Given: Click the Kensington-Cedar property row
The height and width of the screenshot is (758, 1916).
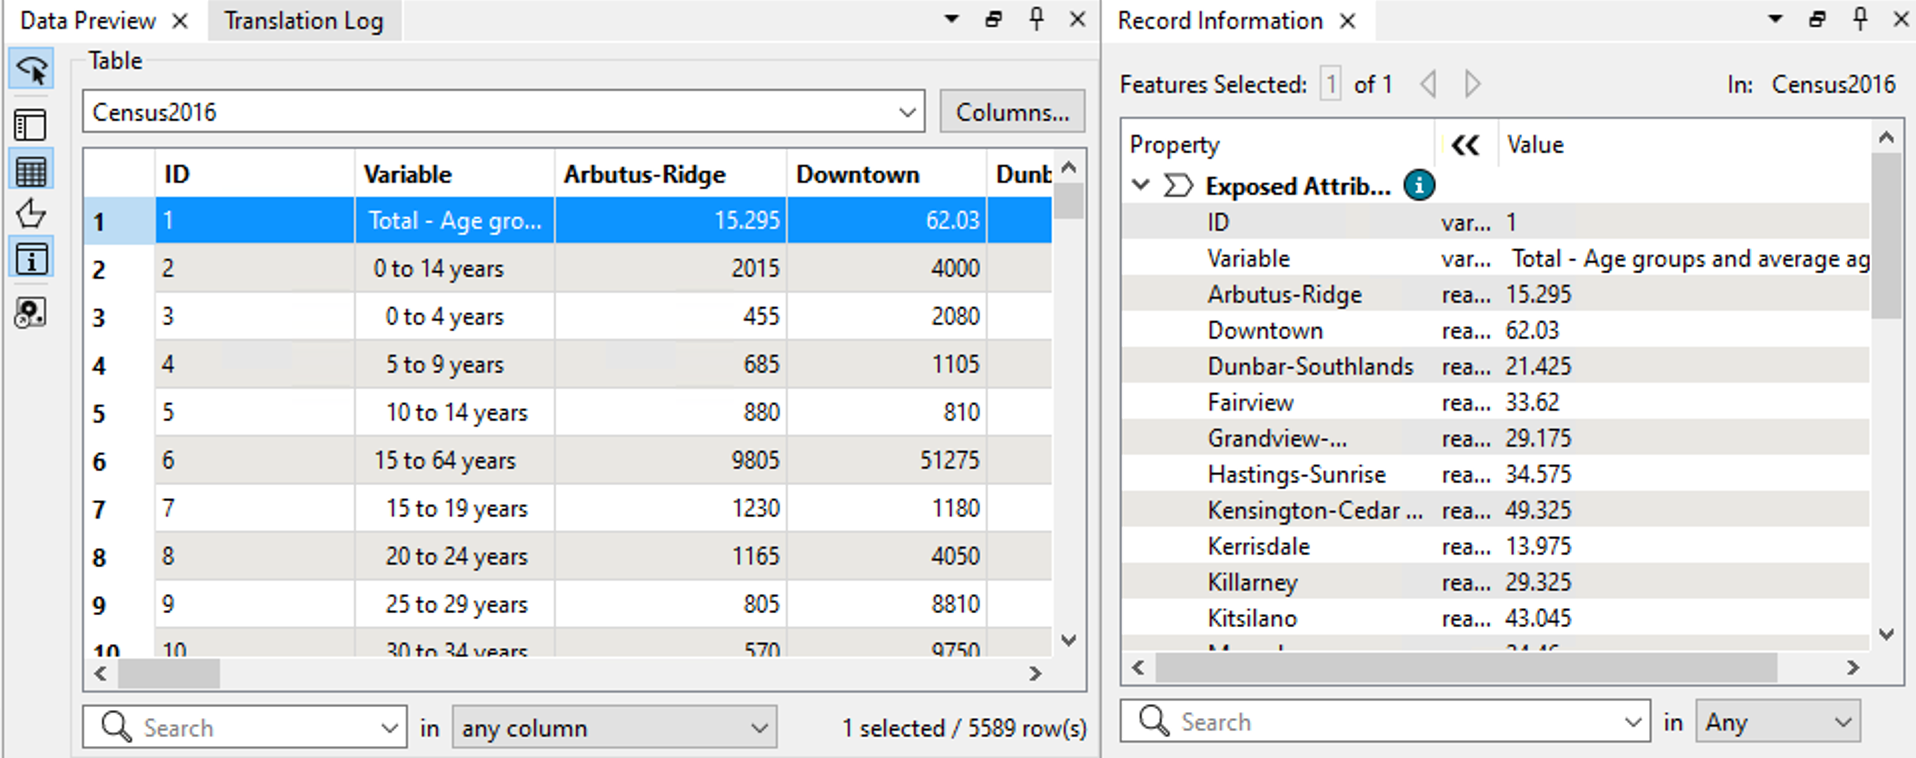Looking at the screenshot, I should point(1495,510).
